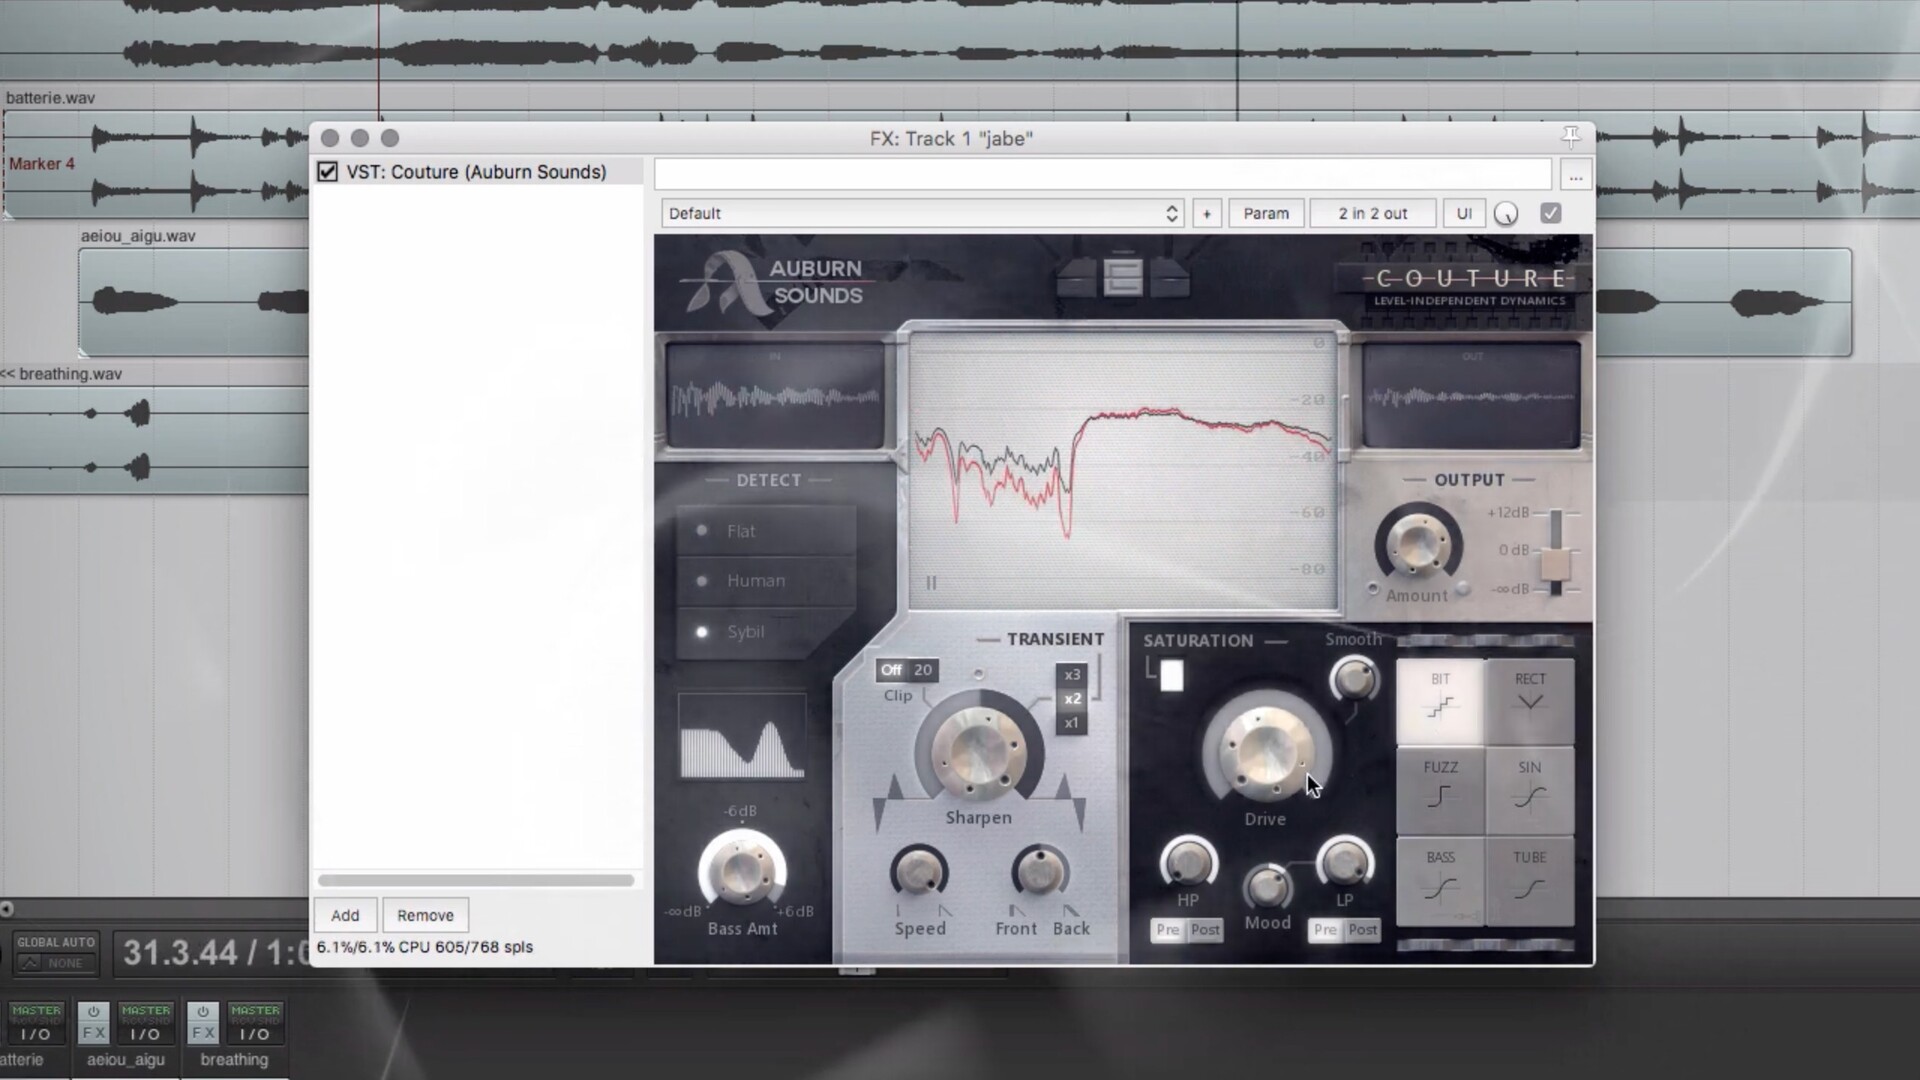Viewport: 1920px width, 1080px height.
Task: Select the SIN saturation type
Action: 1530,789
